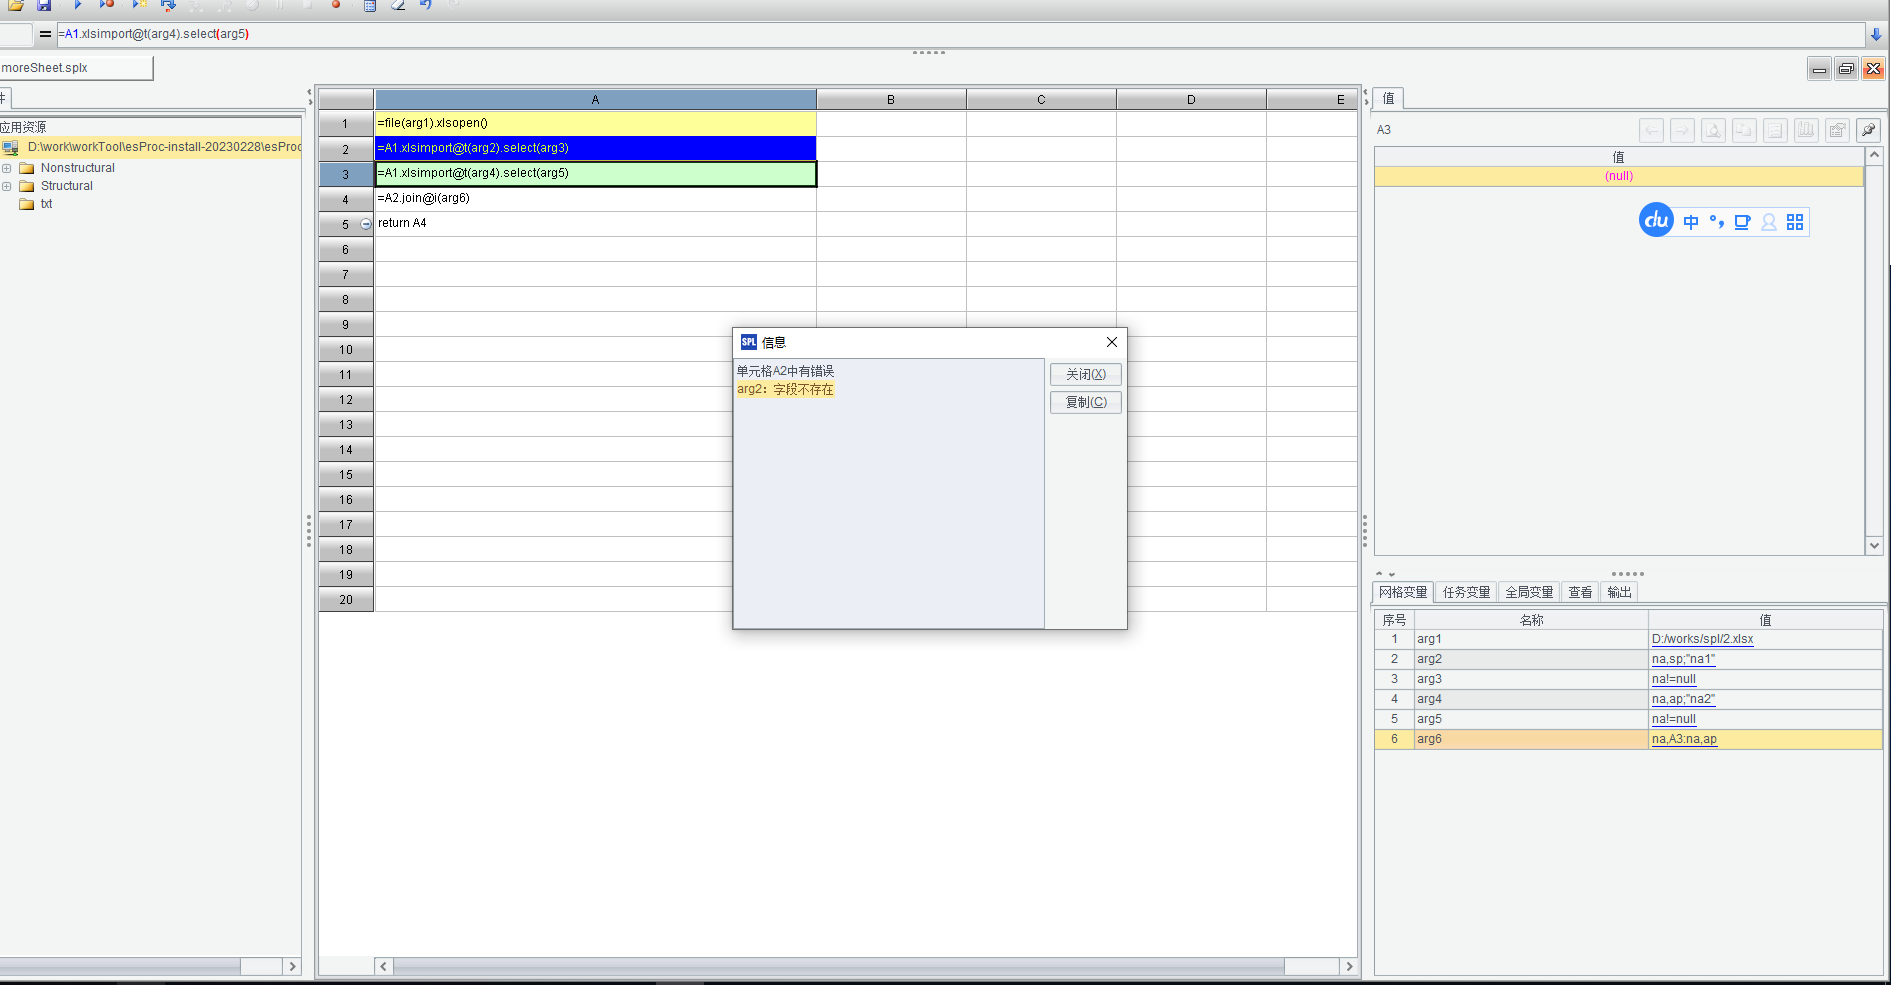
Task: Click the open file toolbar icon
Action: (x=16, y=5)
